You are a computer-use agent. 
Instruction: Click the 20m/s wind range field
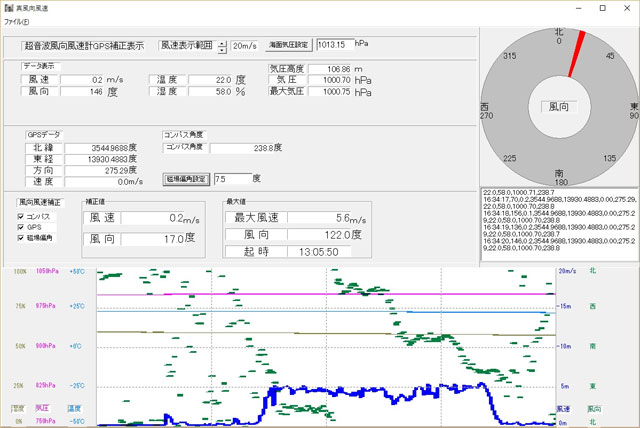coord(244,45)
